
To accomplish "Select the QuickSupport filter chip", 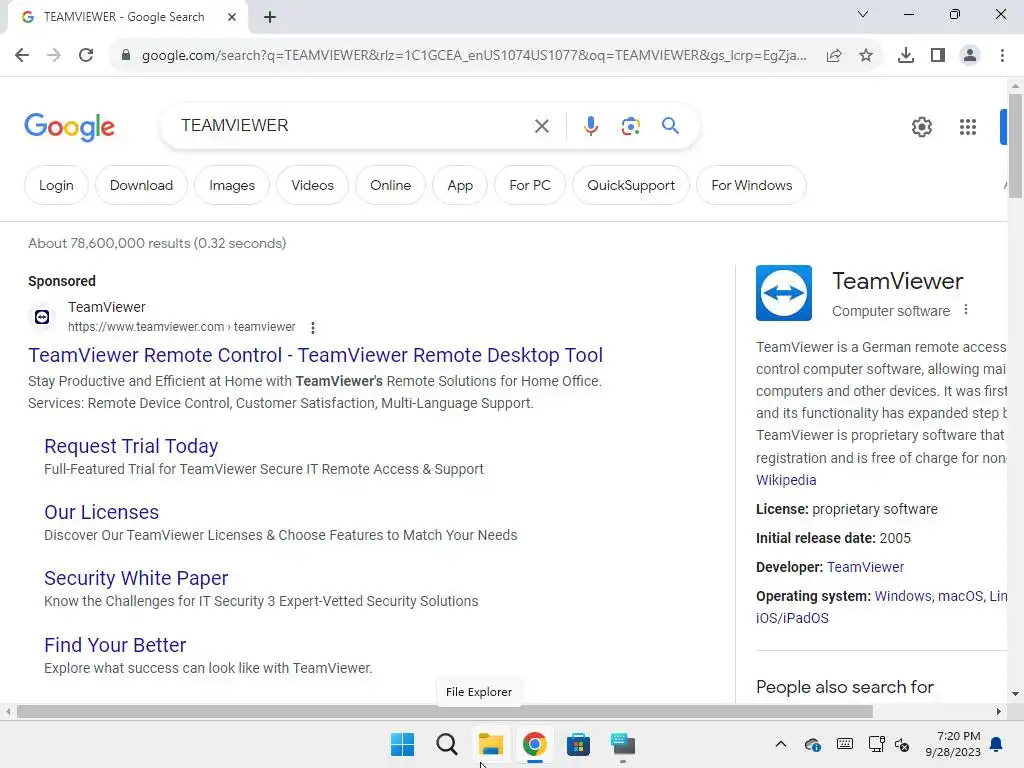I will tap(631, 185).
